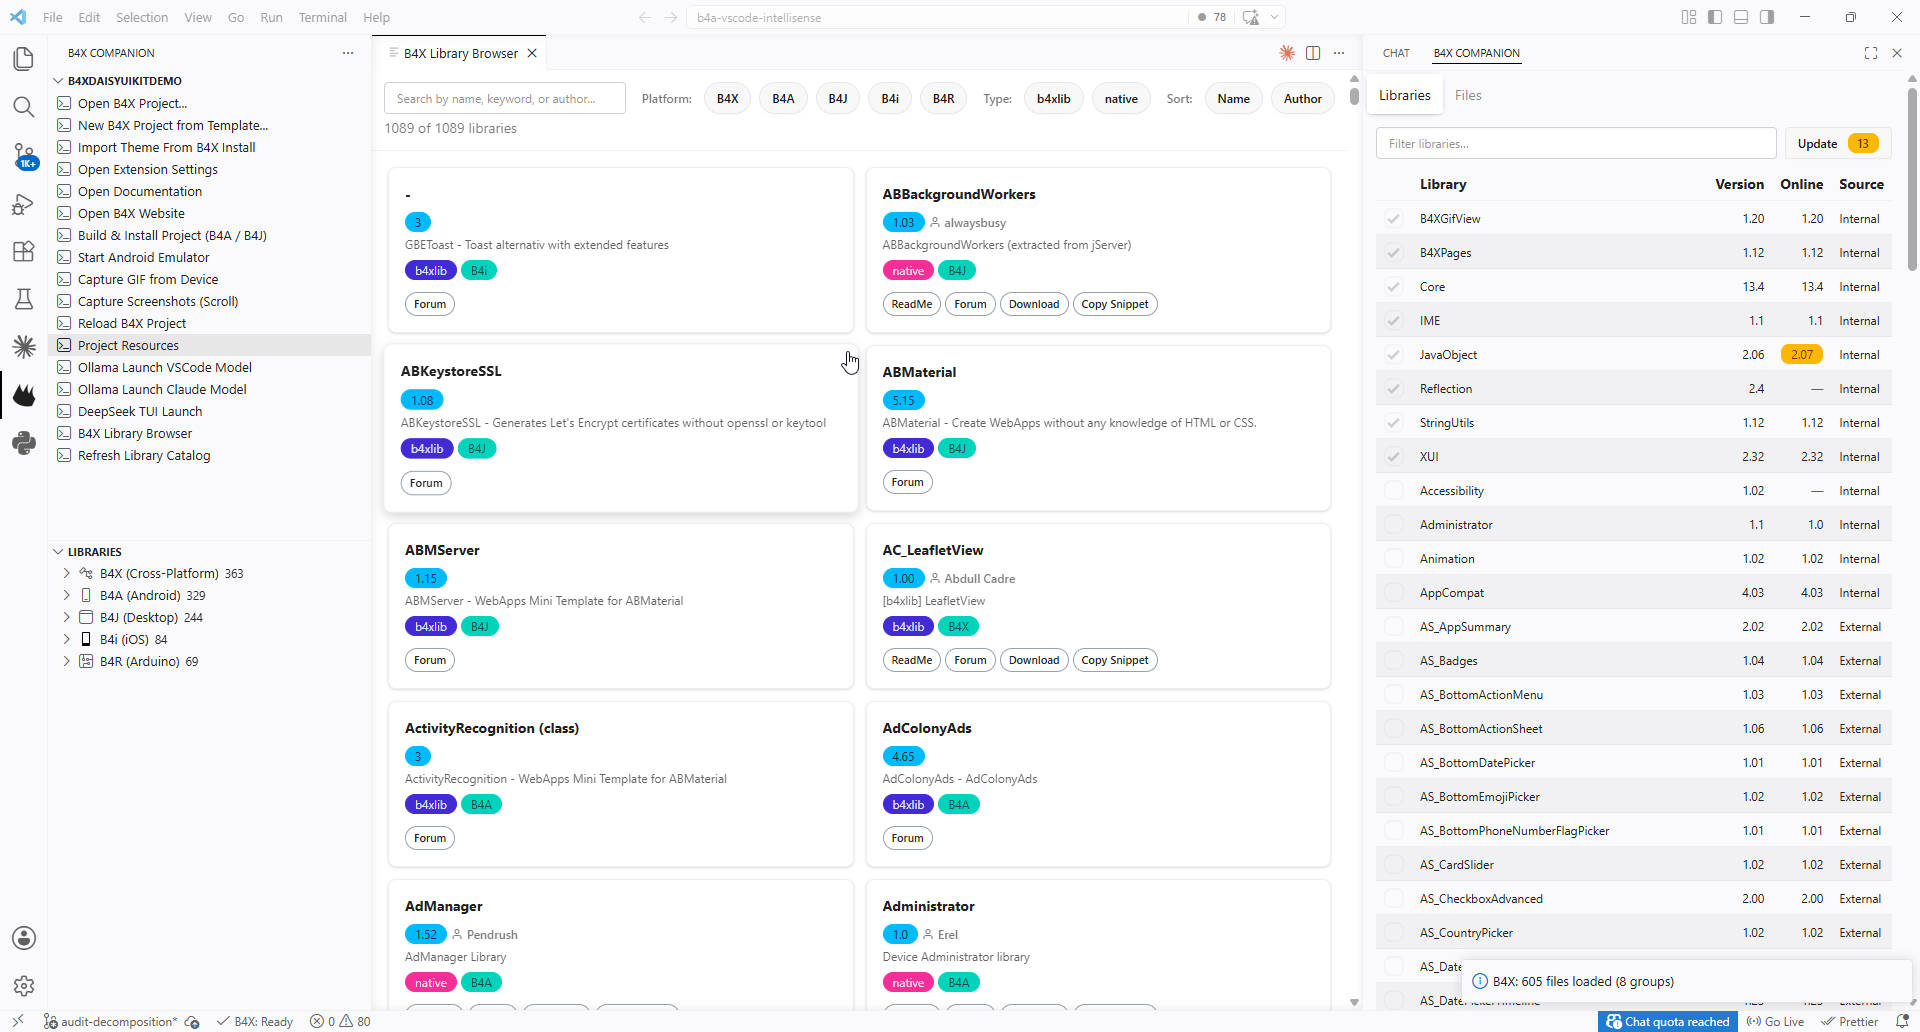
Task: Toggle the B4J platform filter chip
Action: (x=838, y=99)
